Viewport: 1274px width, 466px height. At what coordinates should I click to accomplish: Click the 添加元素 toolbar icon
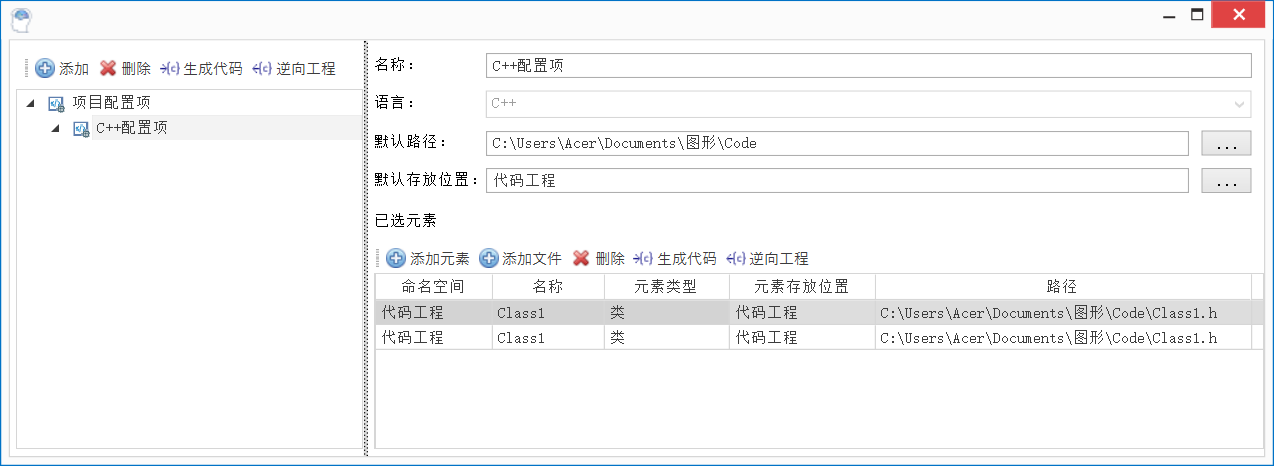pyautogui.click(x=396, y=258)
